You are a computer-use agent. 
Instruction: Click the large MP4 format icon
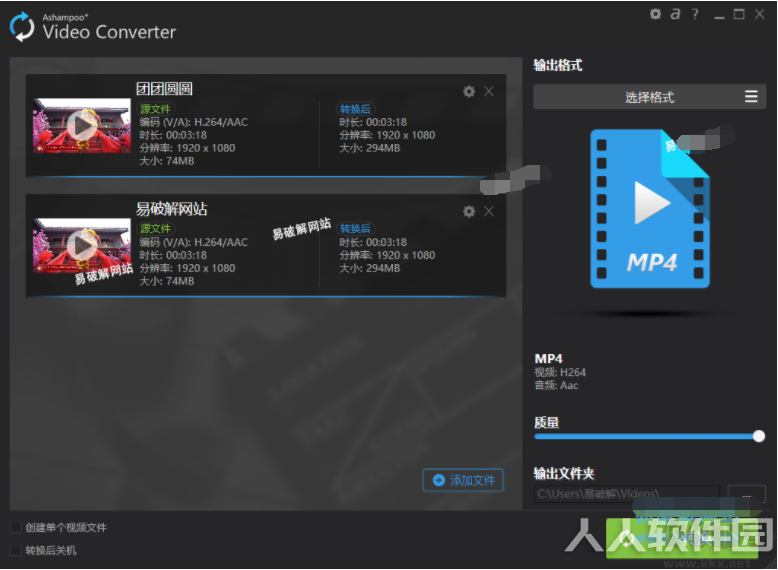649,209
